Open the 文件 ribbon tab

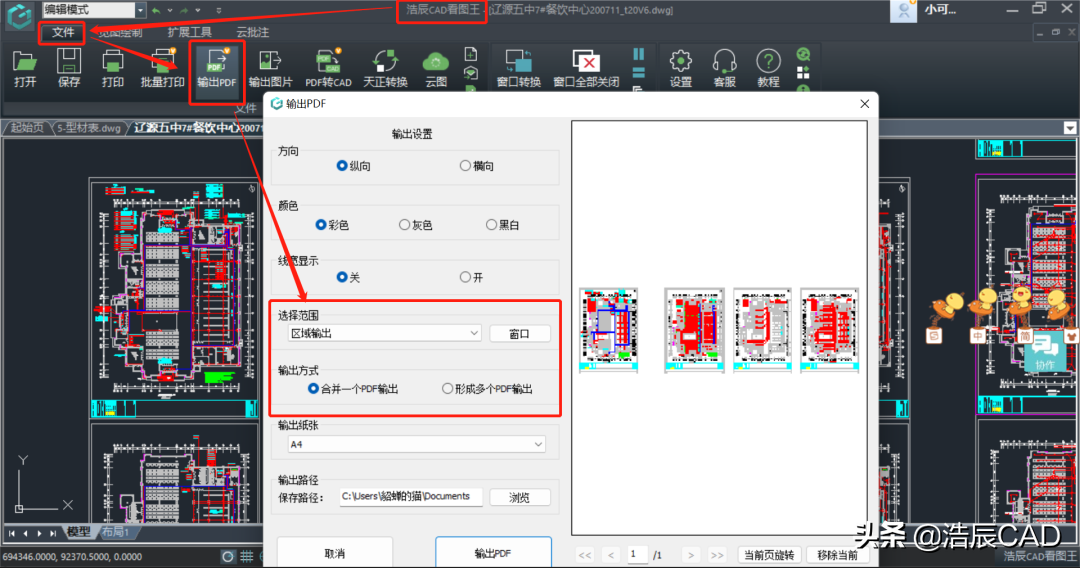click(x=63, y=32)
